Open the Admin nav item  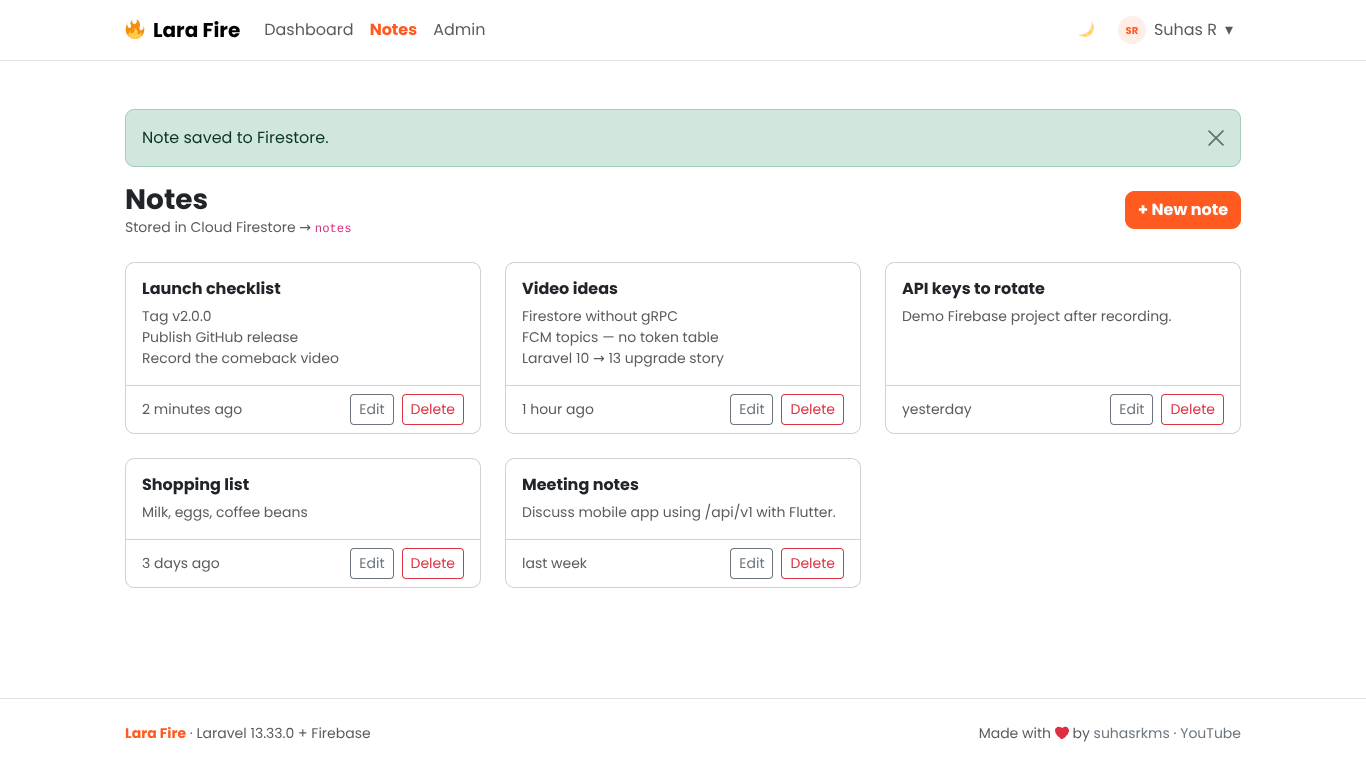tap(459, 30)
